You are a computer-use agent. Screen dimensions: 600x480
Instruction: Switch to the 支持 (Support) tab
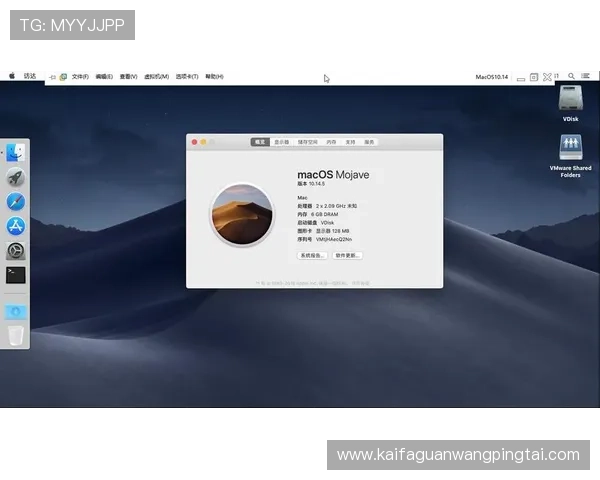[350, 142]
